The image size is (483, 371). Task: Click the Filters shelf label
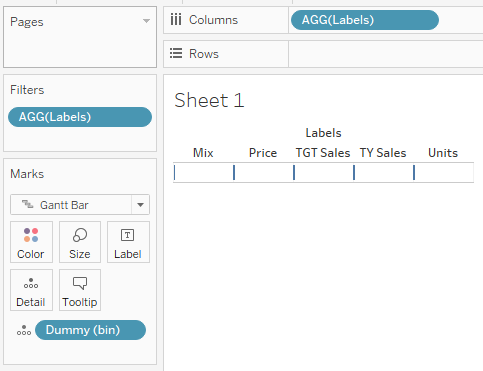27,90
